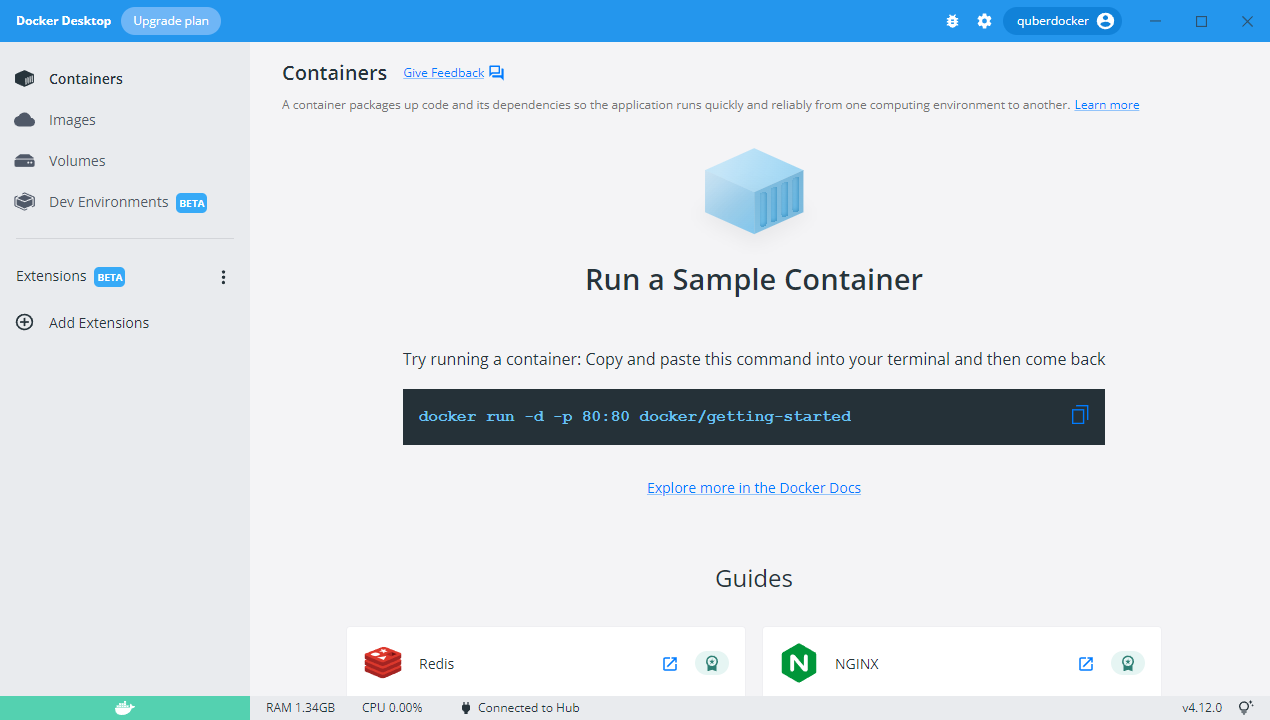Viewport: 1270px width, 720px height.
Task: Click Add Extensions in sidebar
Action: point(98,323)
